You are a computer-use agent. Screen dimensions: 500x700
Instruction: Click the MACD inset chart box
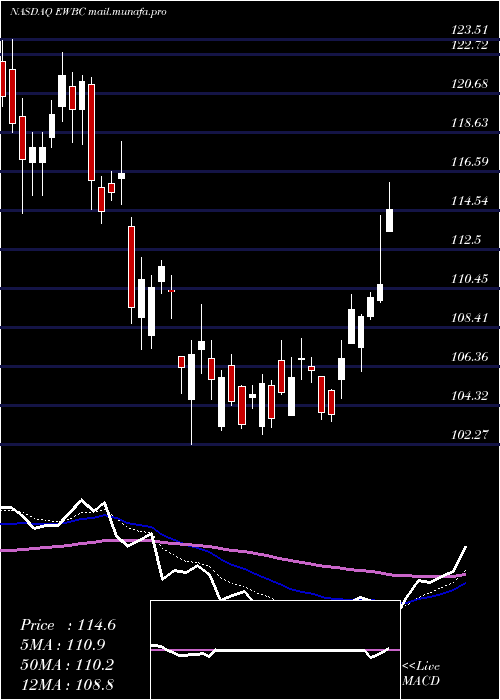pyautogui.click(x=275, y=650)
